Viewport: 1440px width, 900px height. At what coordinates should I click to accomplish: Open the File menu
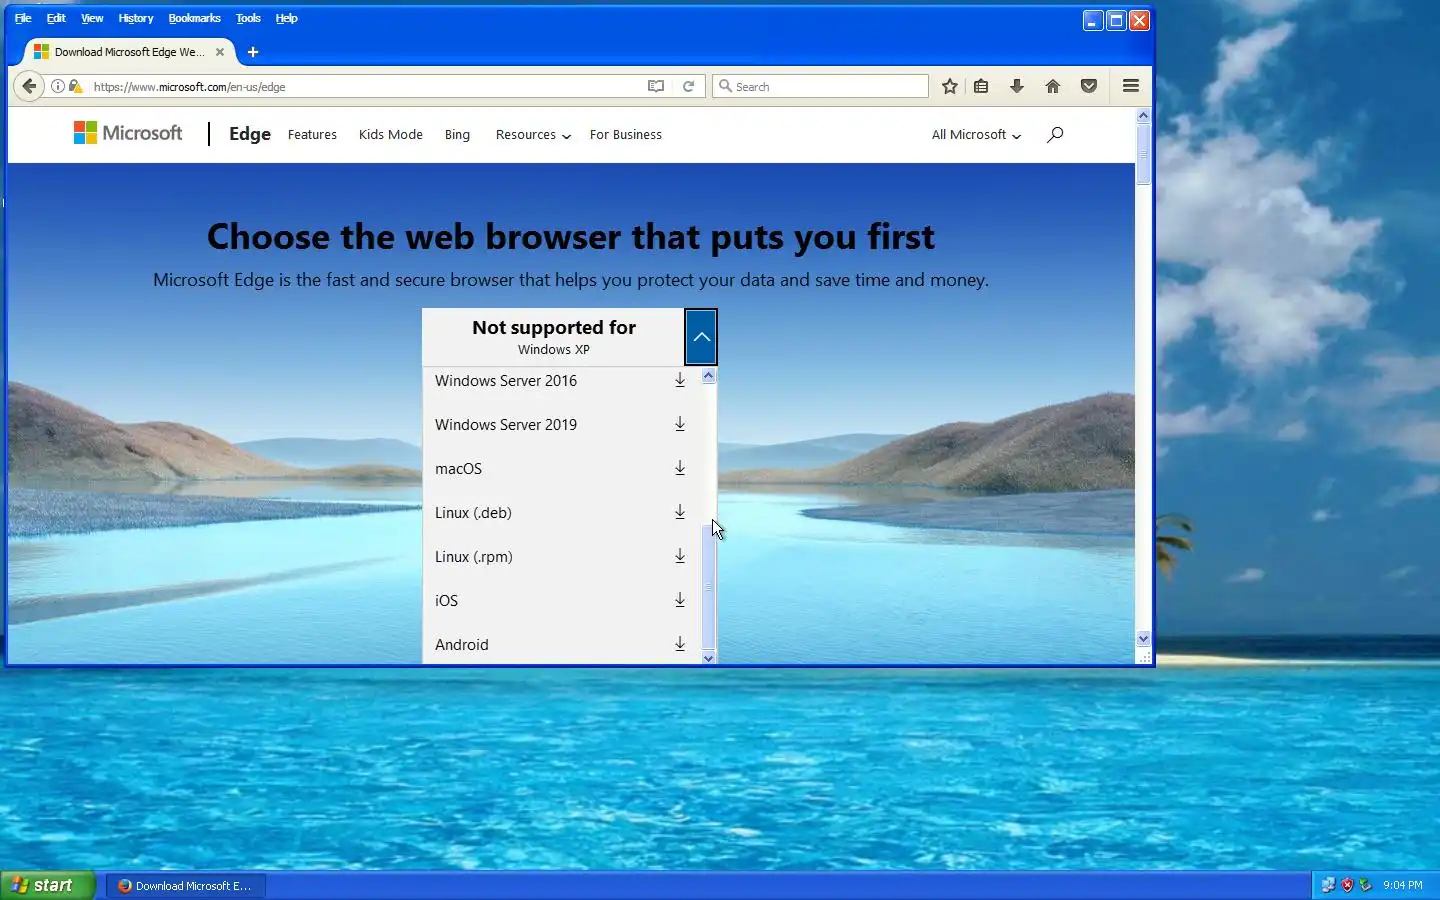(23, 18)
